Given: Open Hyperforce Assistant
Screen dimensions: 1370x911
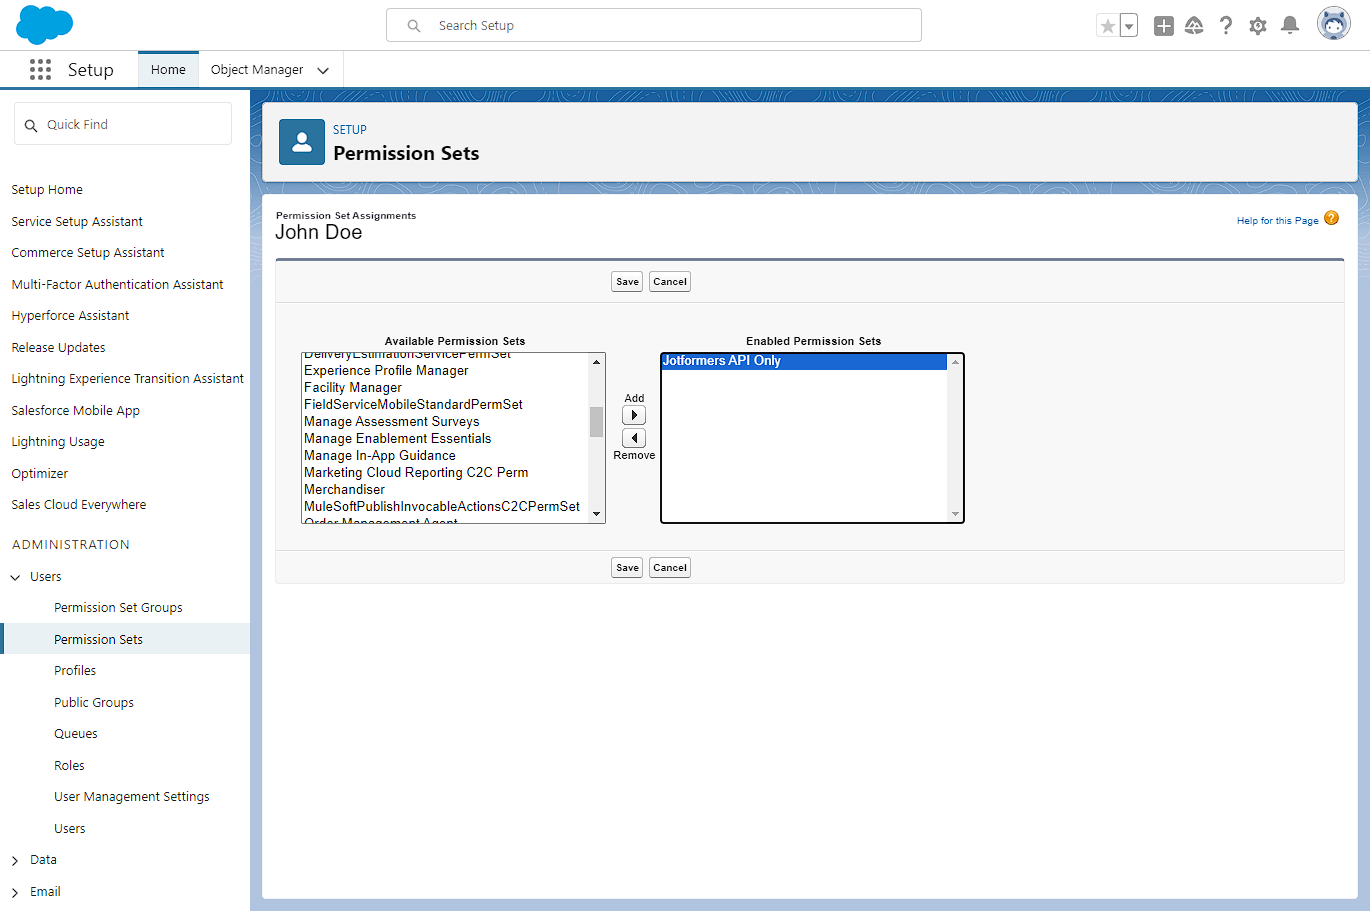Looking at the screenshot, I should [70, 316].
